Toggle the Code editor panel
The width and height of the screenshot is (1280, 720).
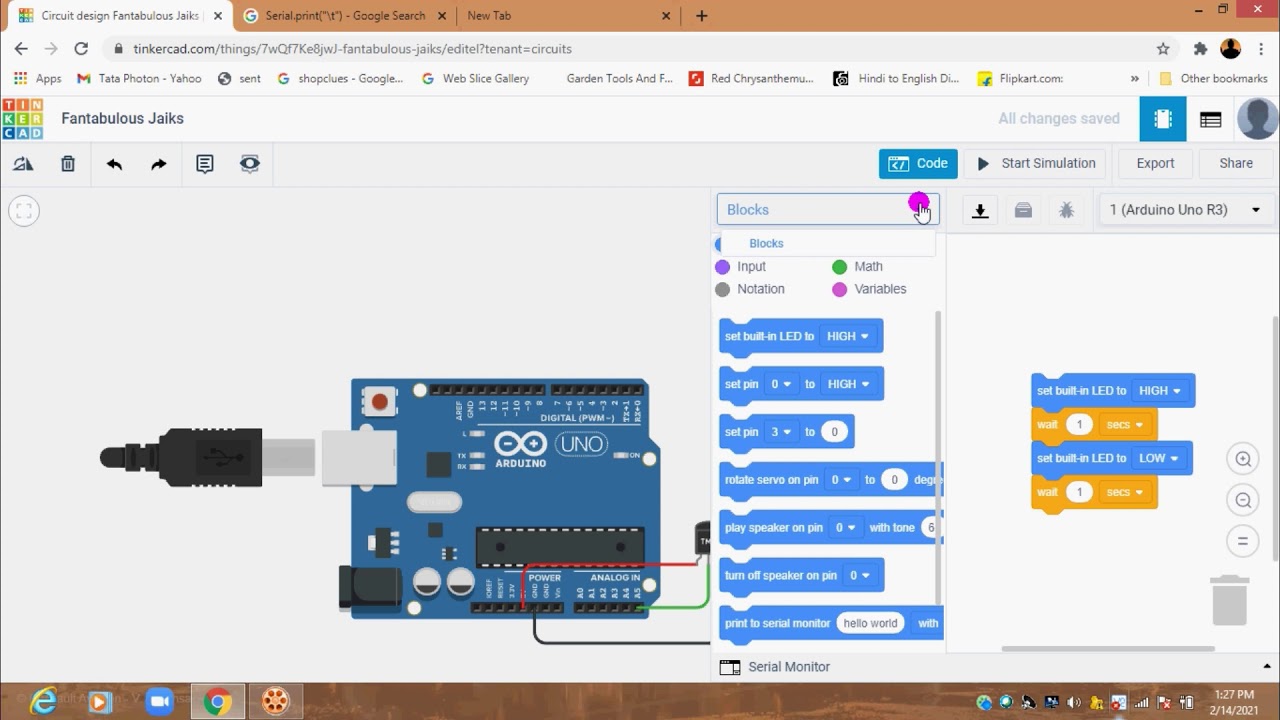pos(918,164)
